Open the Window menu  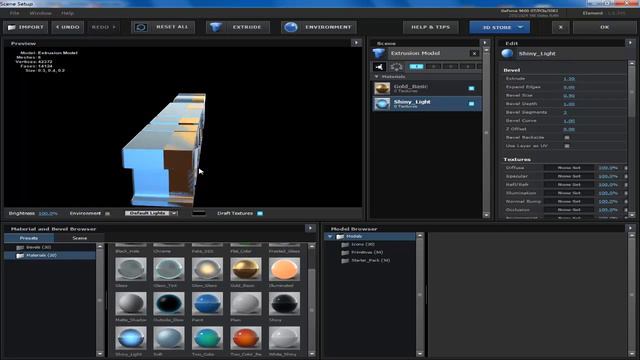click(40, 13)
